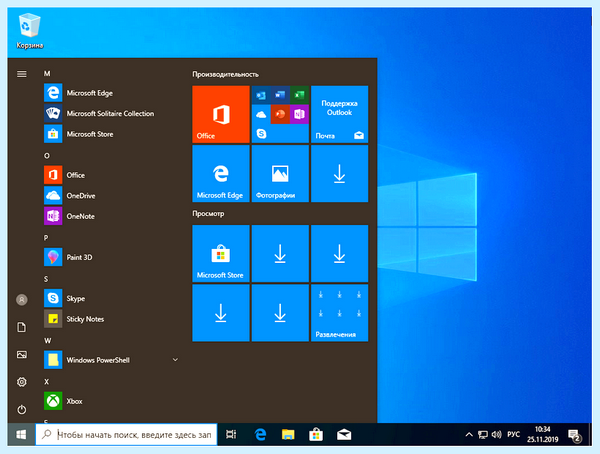Image resolution: width=600 pixels, height=454 pixels.
Task: Open the Почта (Mail) tile
Action: click(x=339, y=114)
